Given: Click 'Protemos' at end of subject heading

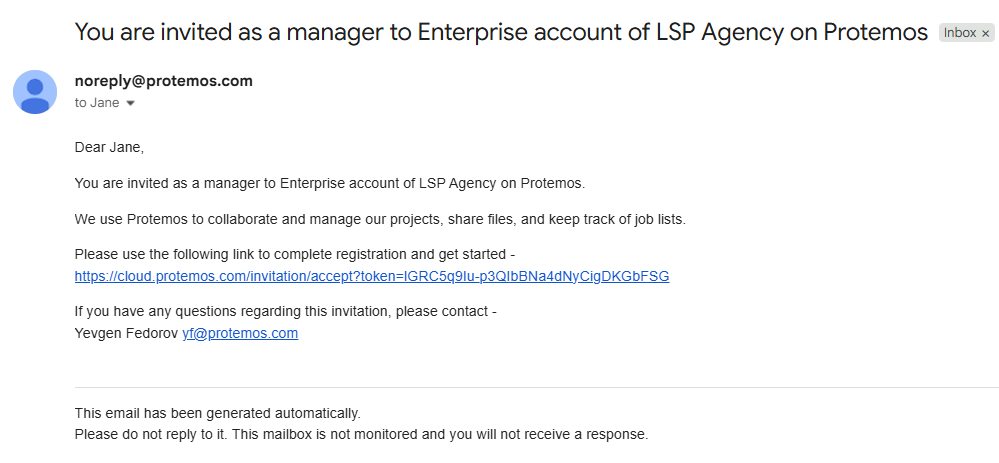Looking at the screenshot, I should pyautogui.click(x=875, y=32).
